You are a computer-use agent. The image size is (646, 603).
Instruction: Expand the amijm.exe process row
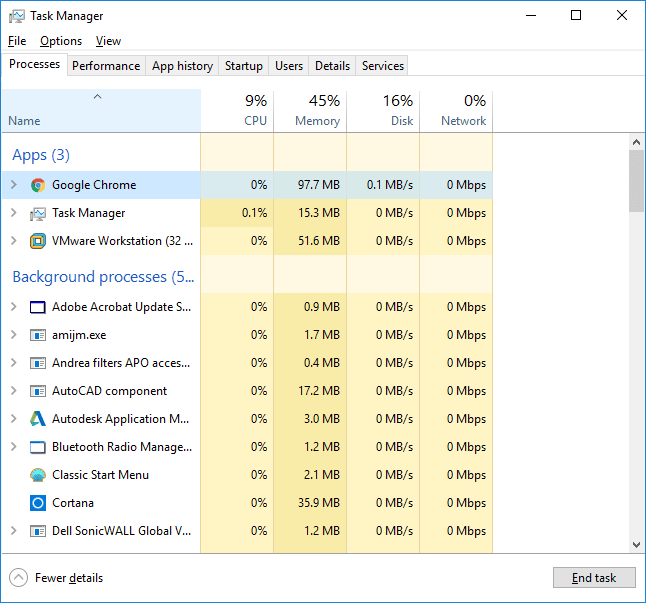click(14, 335)
